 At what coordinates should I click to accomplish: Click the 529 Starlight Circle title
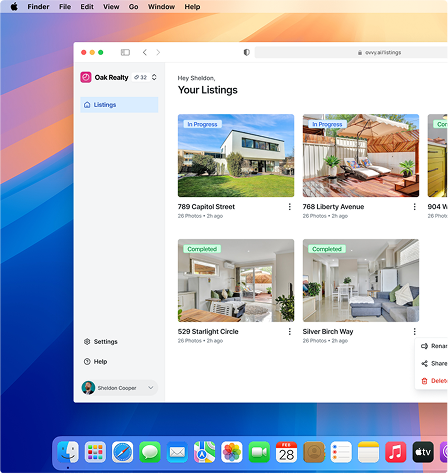208,332
